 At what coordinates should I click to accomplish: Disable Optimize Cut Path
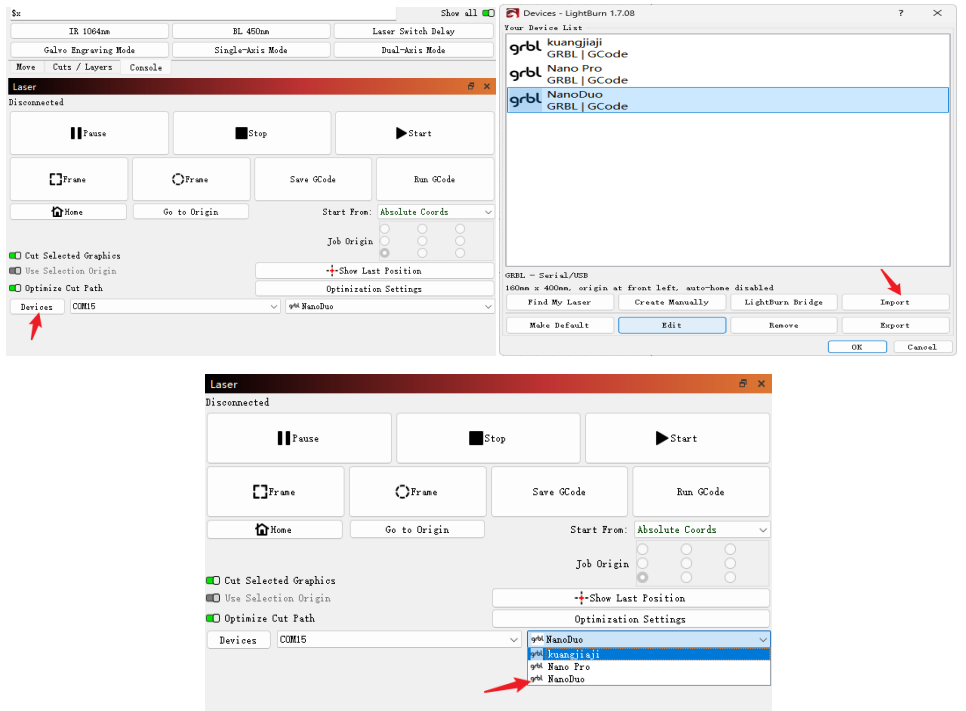click(x=15, y=288)
